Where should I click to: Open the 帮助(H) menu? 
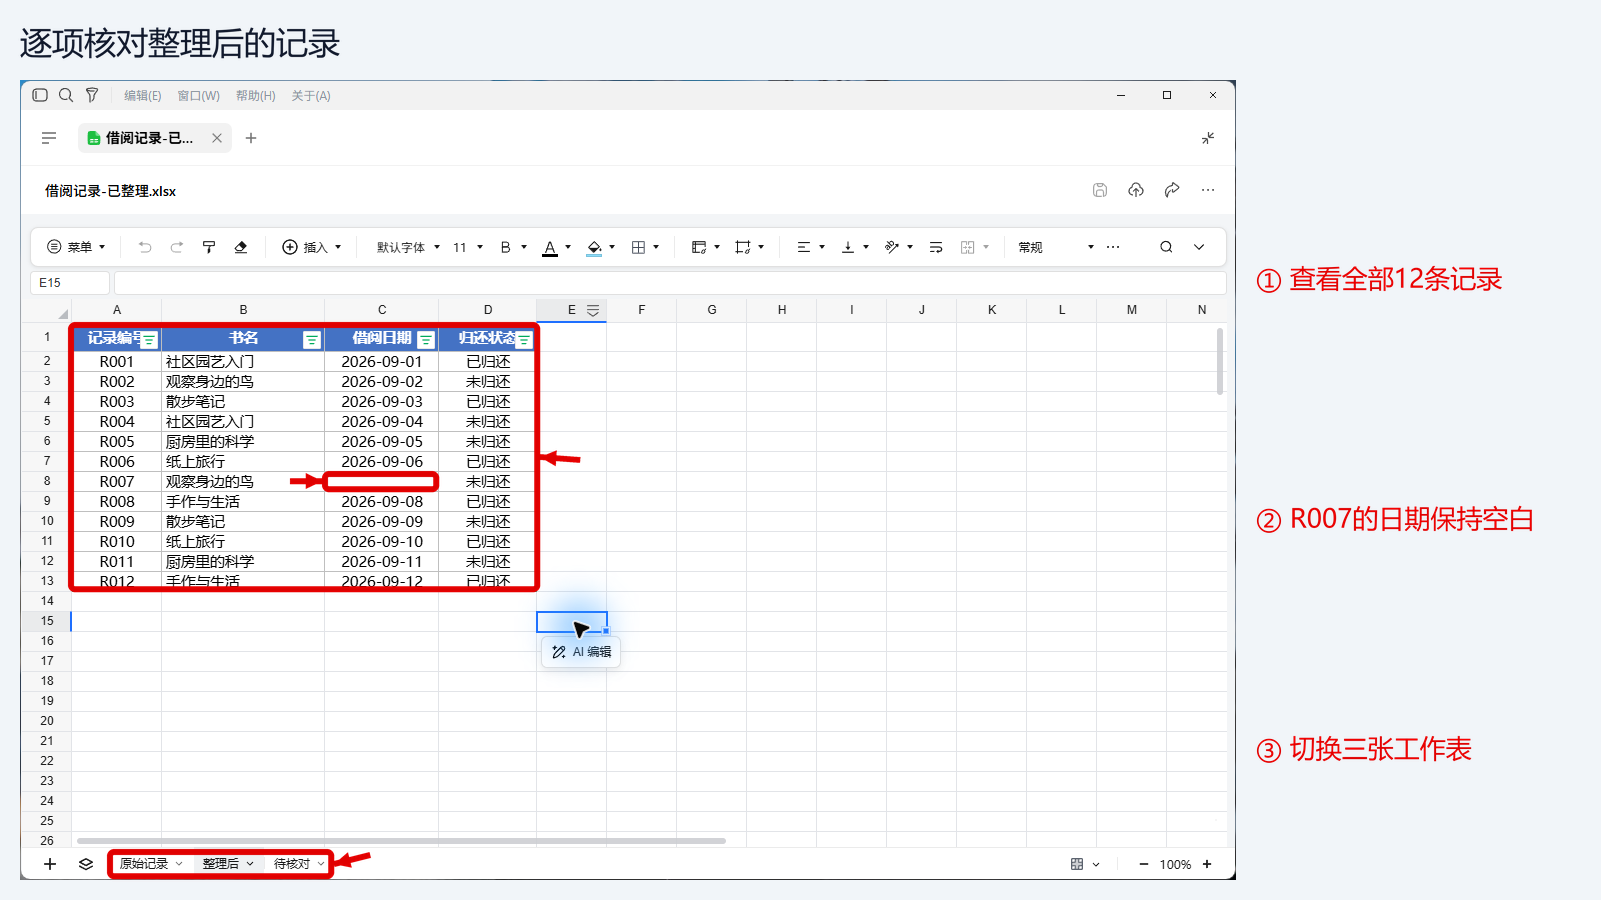[256, 96]
